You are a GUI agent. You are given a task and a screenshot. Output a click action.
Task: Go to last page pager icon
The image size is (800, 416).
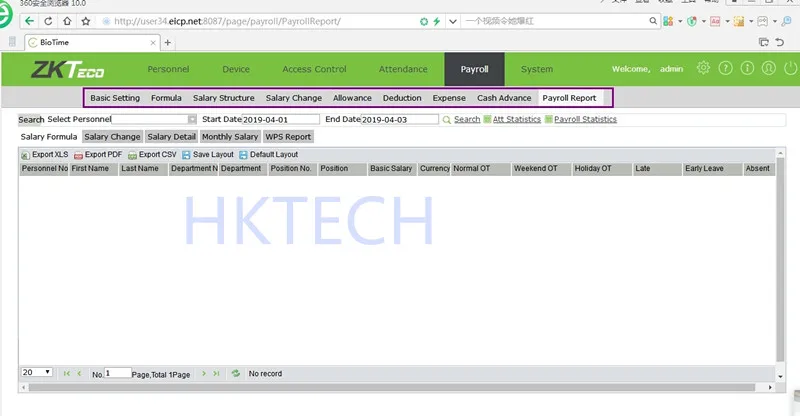pyautogui.click(x=216, y=374)
